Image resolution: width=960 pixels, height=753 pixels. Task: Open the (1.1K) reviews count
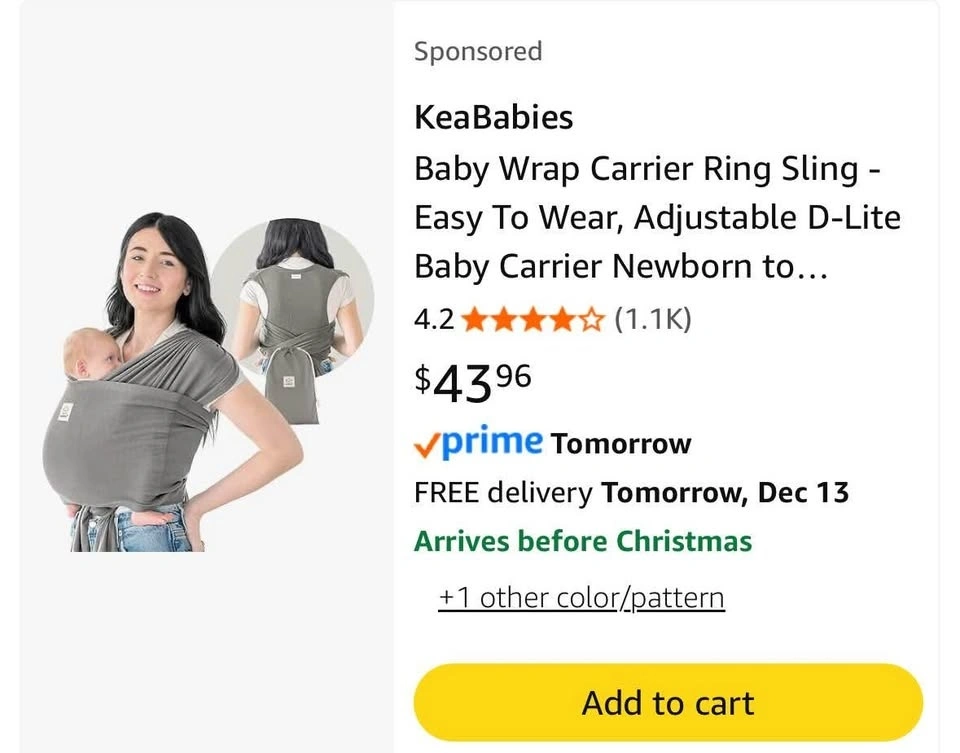point(652,320)
